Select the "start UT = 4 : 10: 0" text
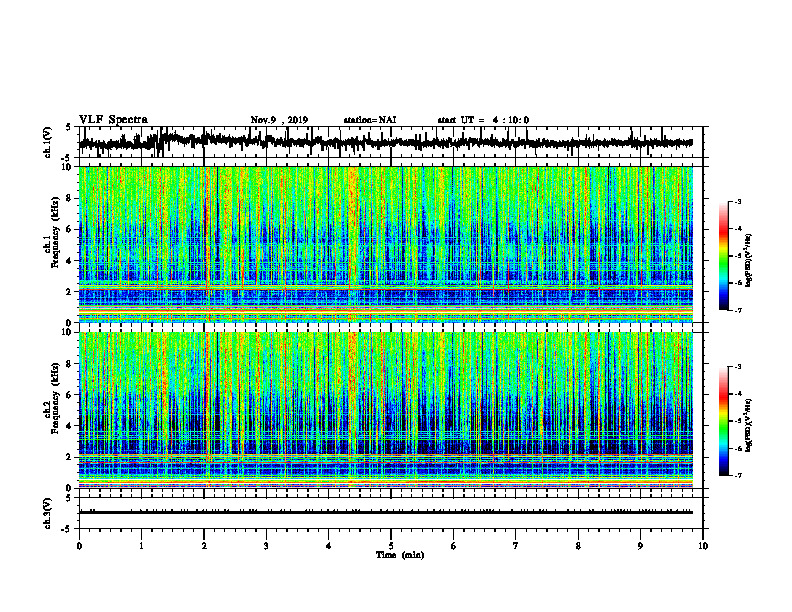This screenshot has width=792, height=612. 483,120
